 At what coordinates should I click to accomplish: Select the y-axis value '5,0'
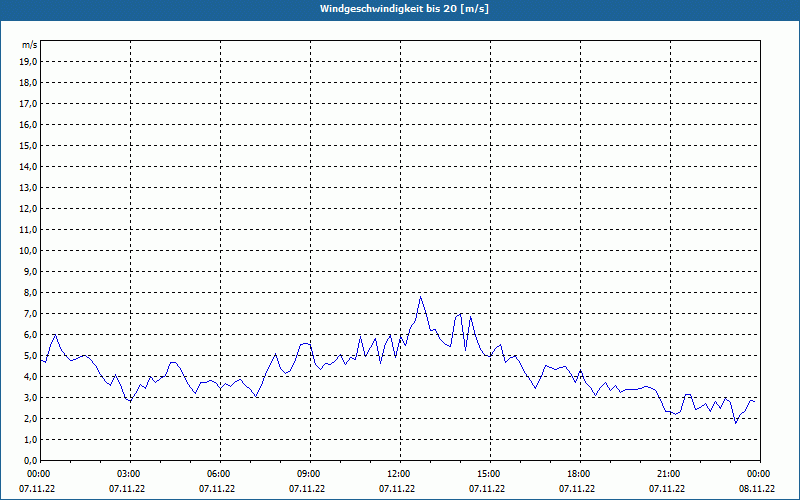pyautogui.click(x=31, y=356)
